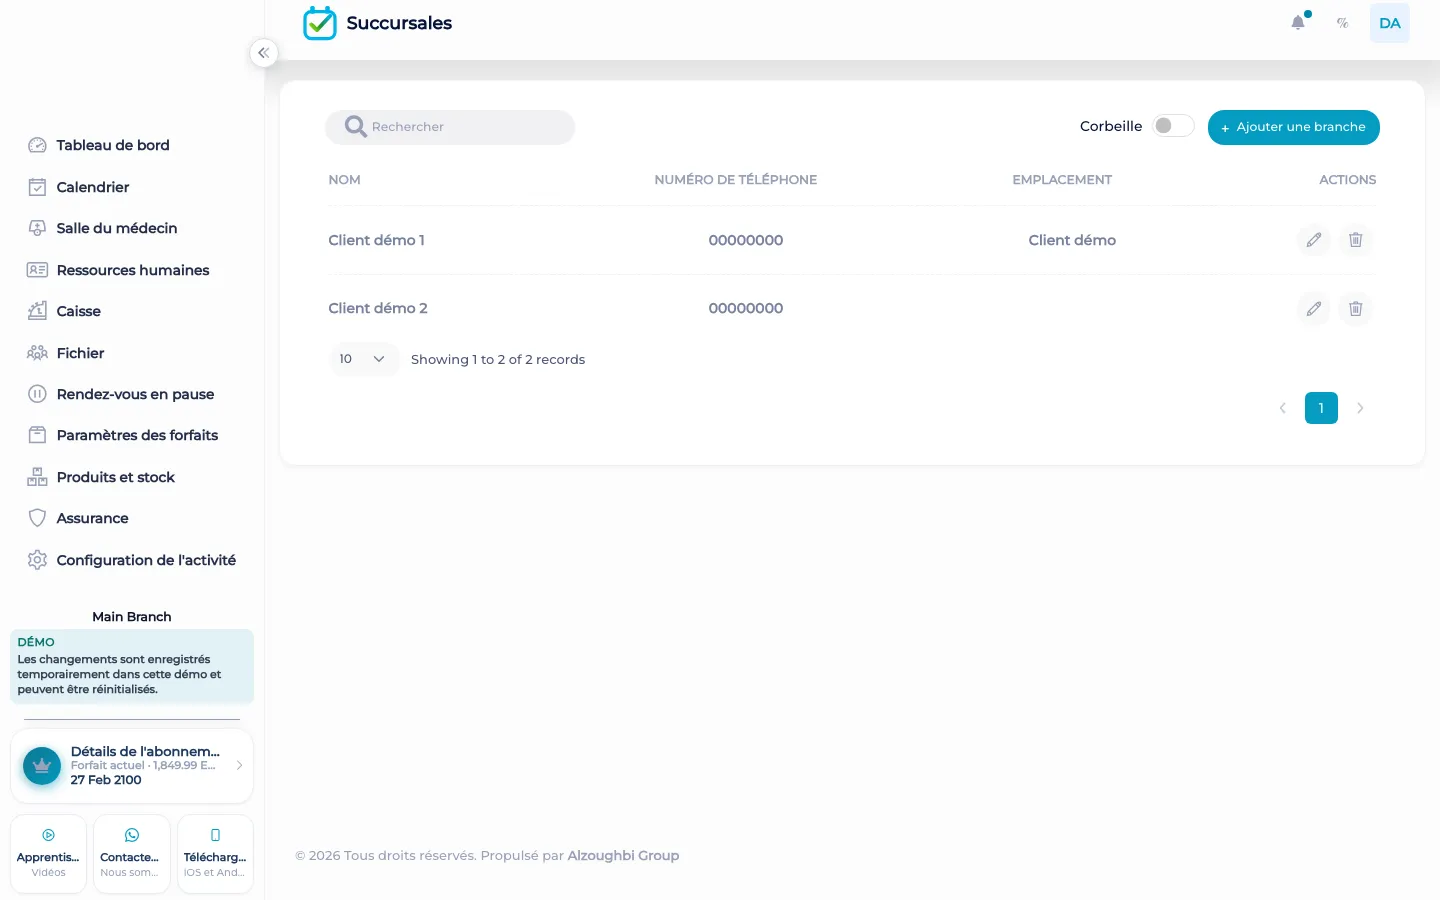The width and height of the screenshot is (1440, 900).
Task: Open the 10 records-per-page dropdown
Action: 364,359
